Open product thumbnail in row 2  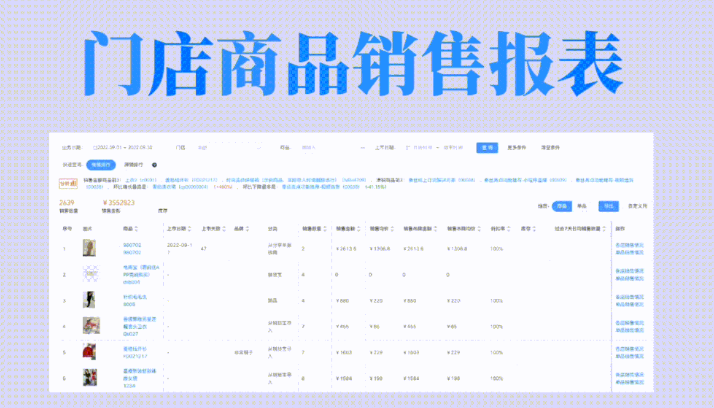pyautogui.click(x=91, y=274)
